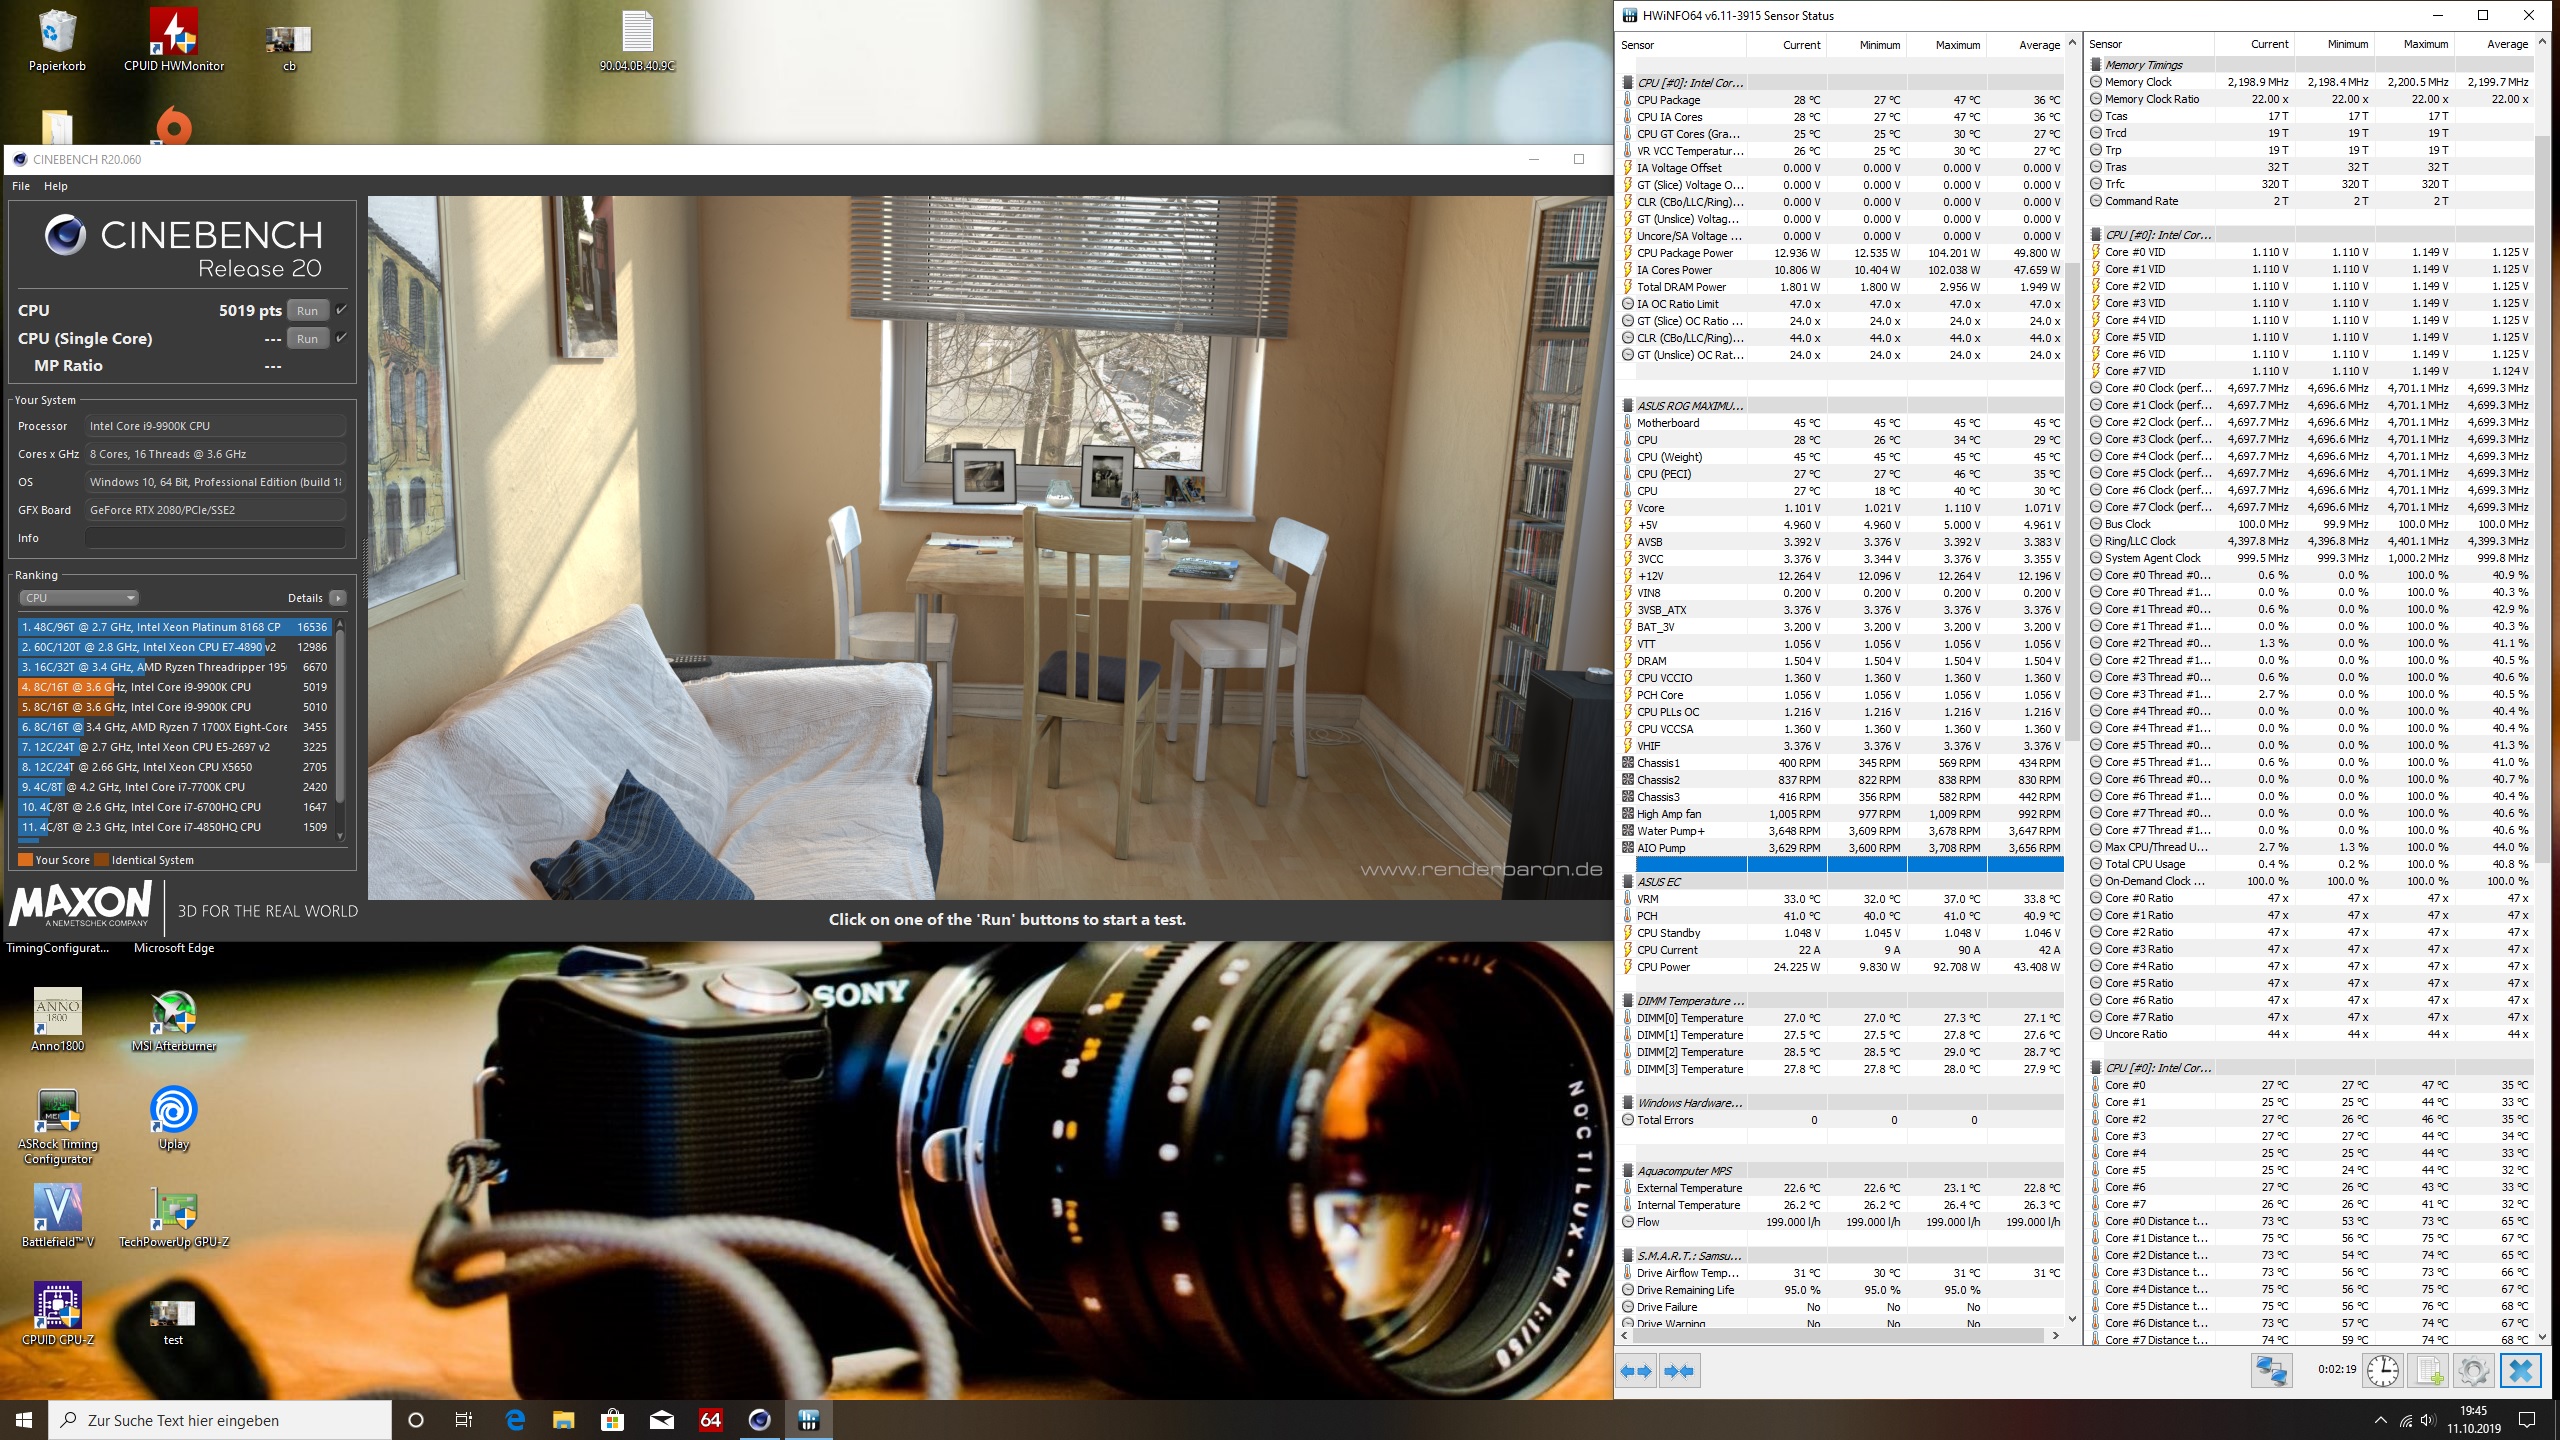Open HWiNFO sensor settings gear

(x=2473, y=1370)
